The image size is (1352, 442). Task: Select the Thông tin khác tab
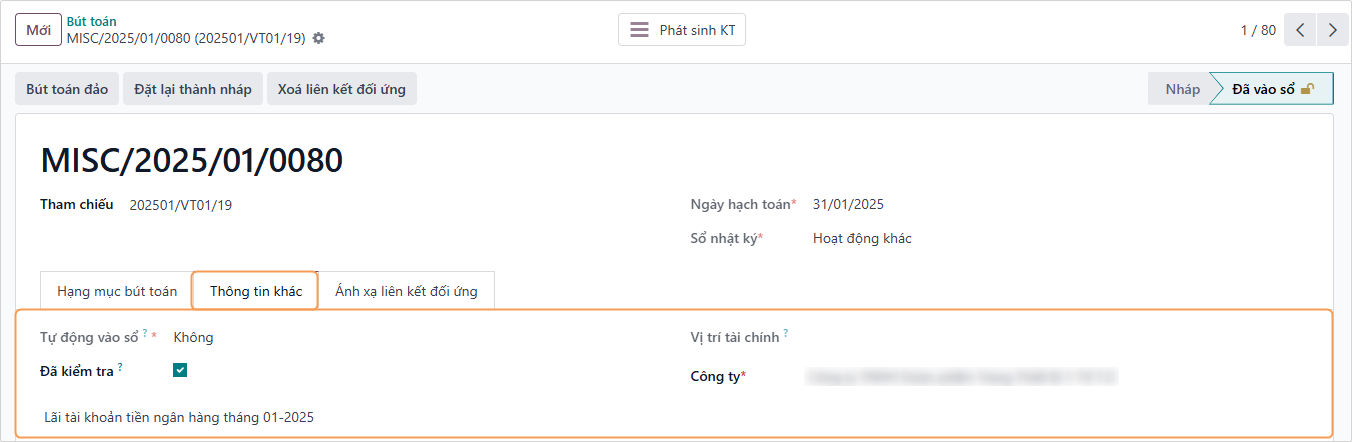pyautogui.click(x=256, y=291)
